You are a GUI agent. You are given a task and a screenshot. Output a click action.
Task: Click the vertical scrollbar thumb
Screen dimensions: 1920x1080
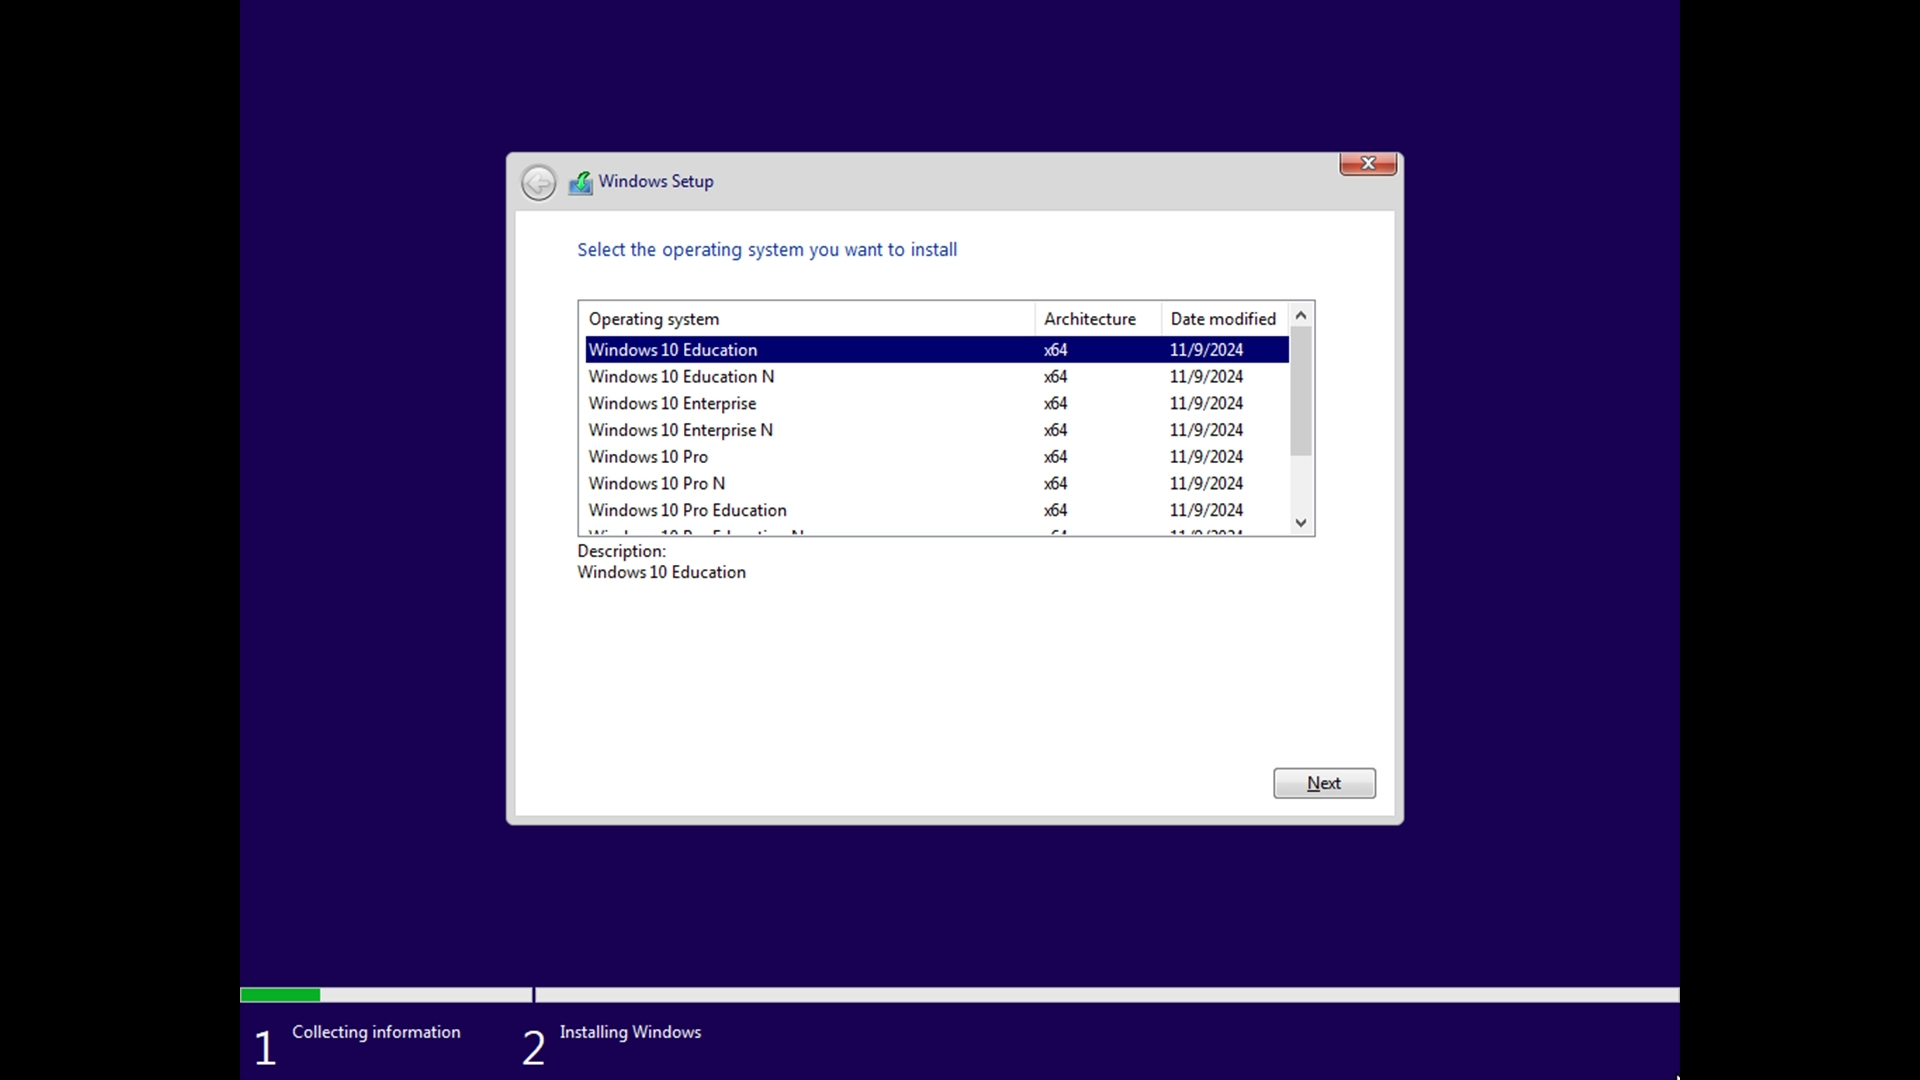tap(1301, 391)
